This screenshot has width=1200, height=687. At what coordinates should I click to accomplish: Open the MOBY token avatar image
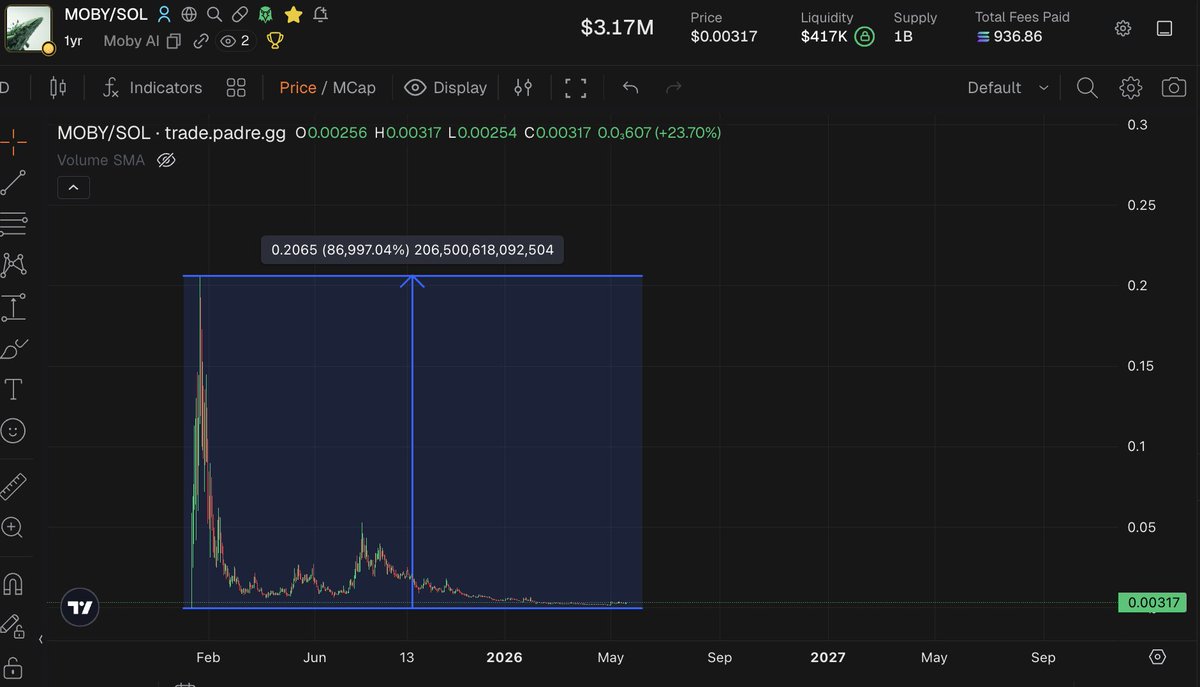pyautogui.click(x=28, y=28)
